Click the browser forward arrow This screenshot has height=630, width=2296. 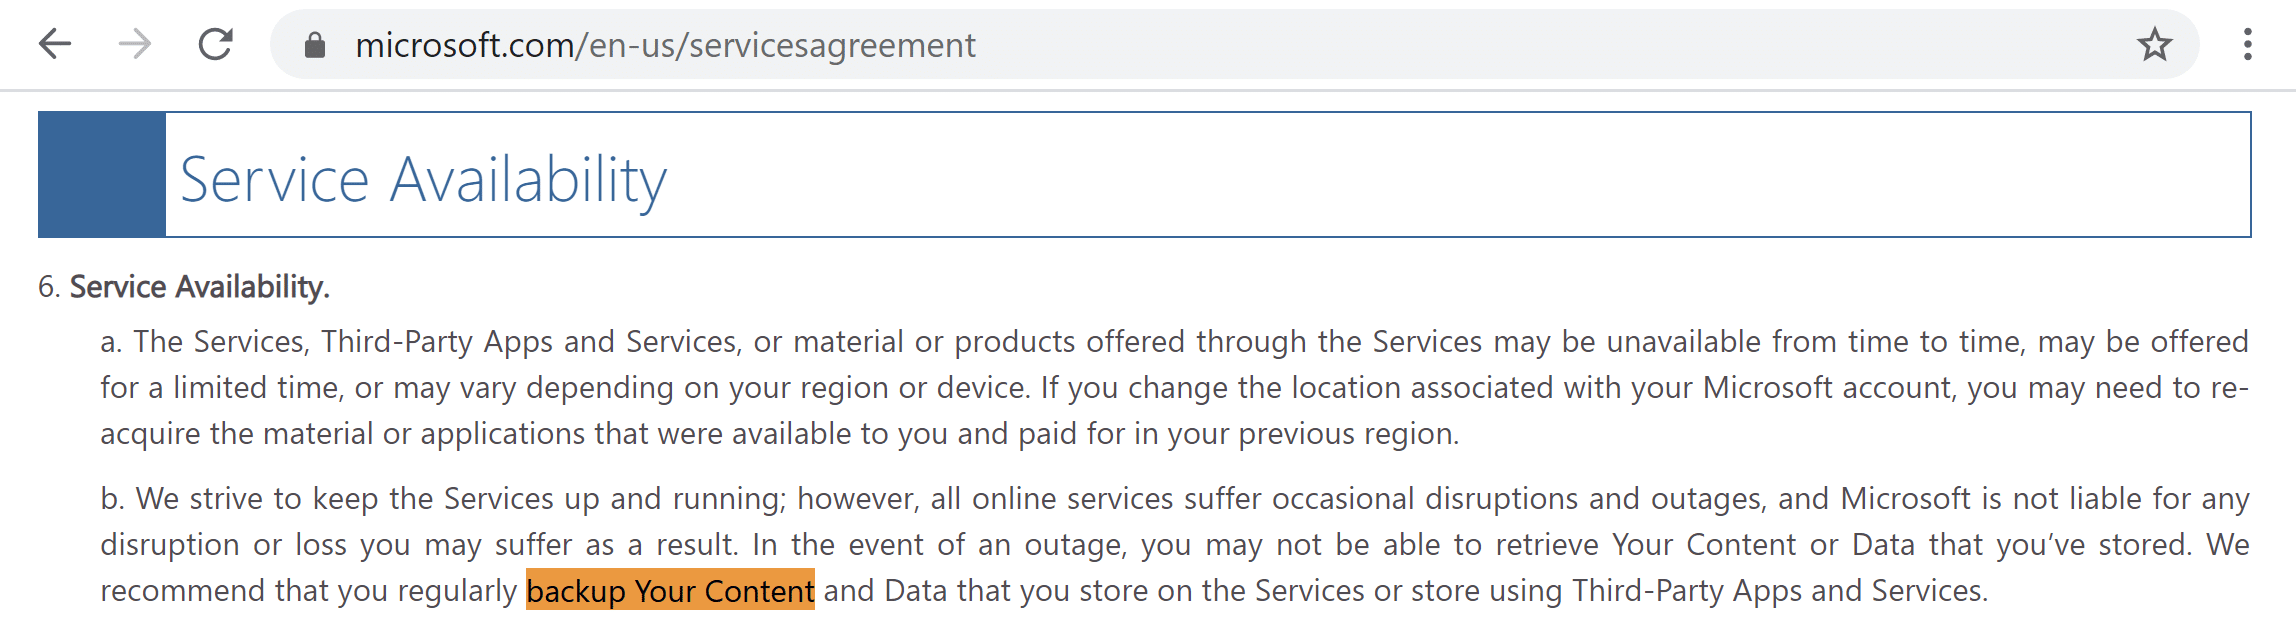[135, 44]
